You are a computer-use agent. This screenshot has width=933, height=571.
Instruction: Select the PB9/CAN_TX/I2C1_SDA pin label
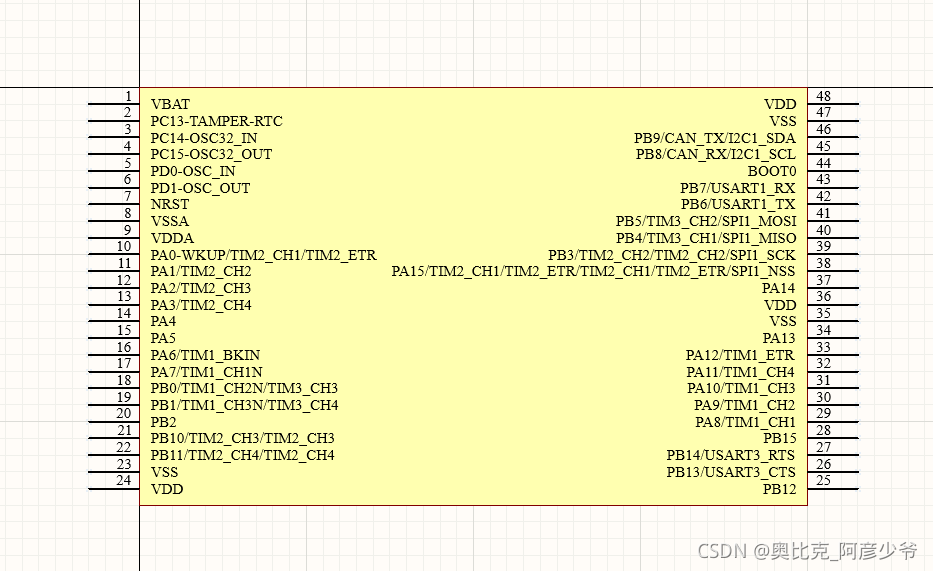point(715,138)
